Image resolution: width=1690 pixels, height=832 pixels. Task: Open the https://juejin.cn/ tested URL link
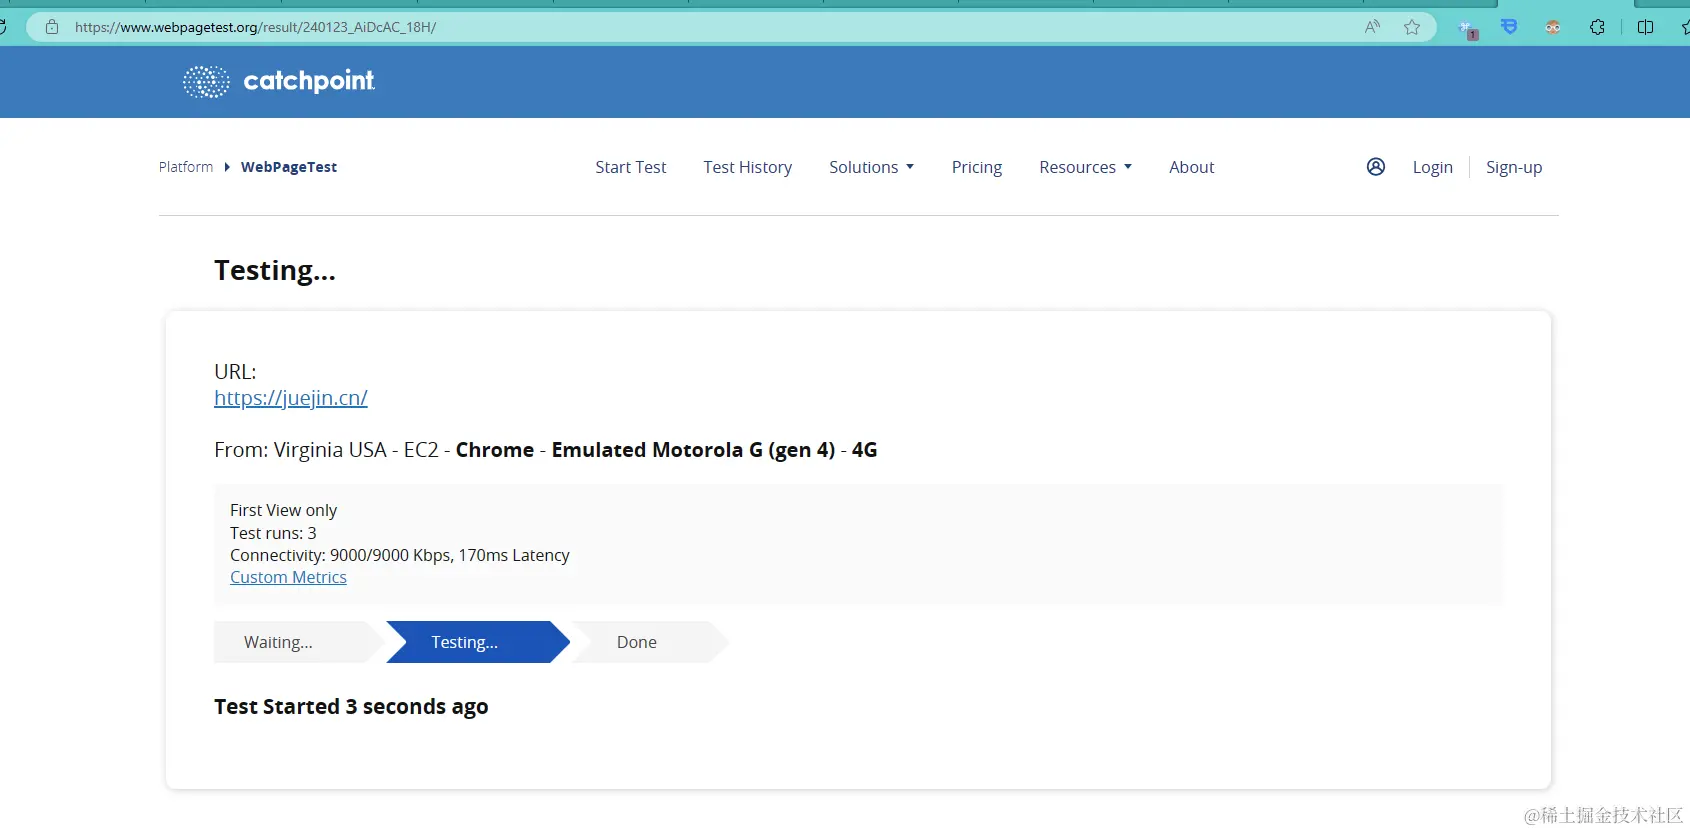pos(291,398)
